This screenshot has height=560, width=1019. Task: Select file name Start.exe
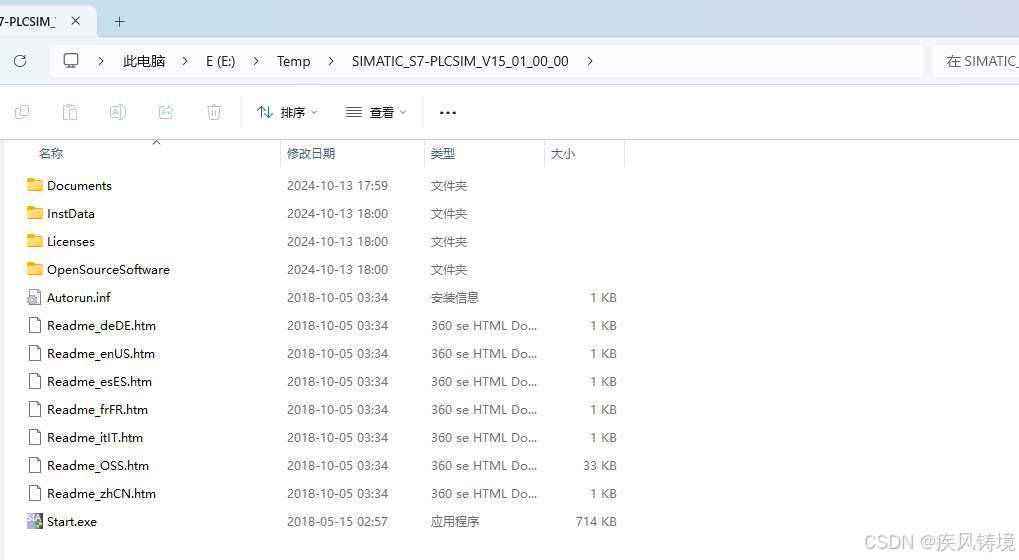pos(71,521)
